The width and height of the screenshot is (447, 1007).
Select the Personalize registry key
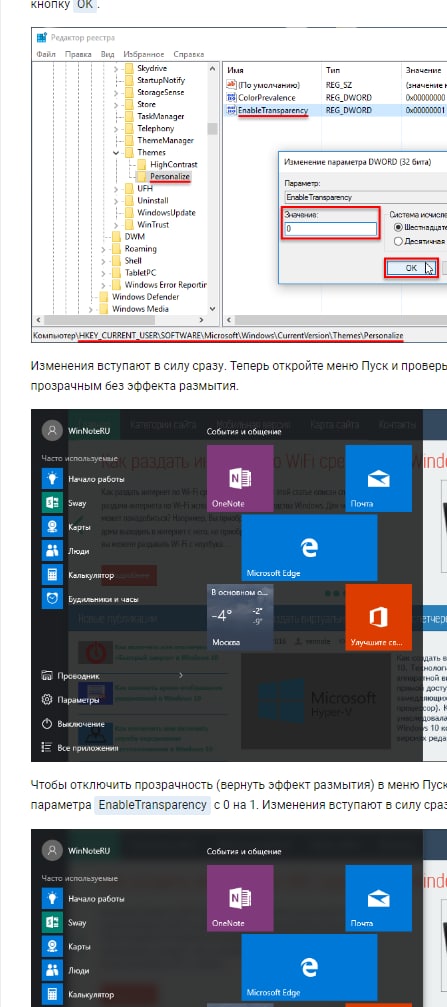point(170,176)
